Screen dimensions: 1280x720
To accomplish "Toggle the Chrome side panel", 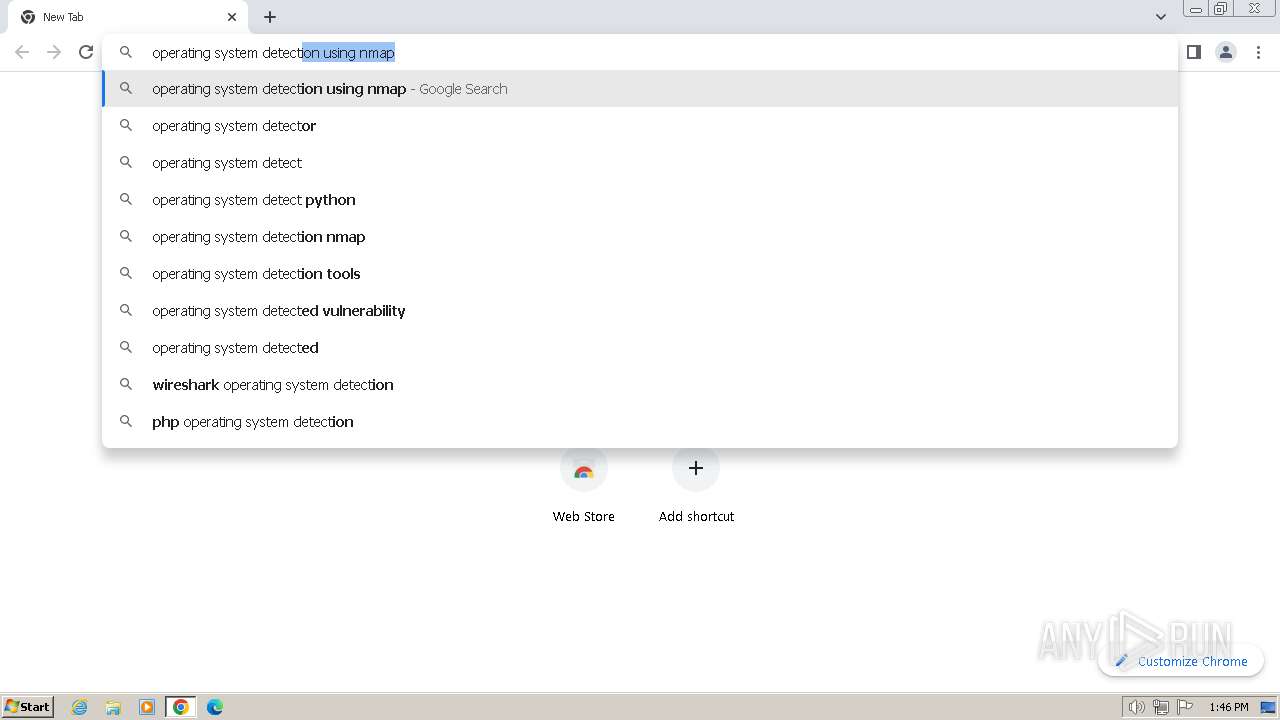I will coord(1193,52).
